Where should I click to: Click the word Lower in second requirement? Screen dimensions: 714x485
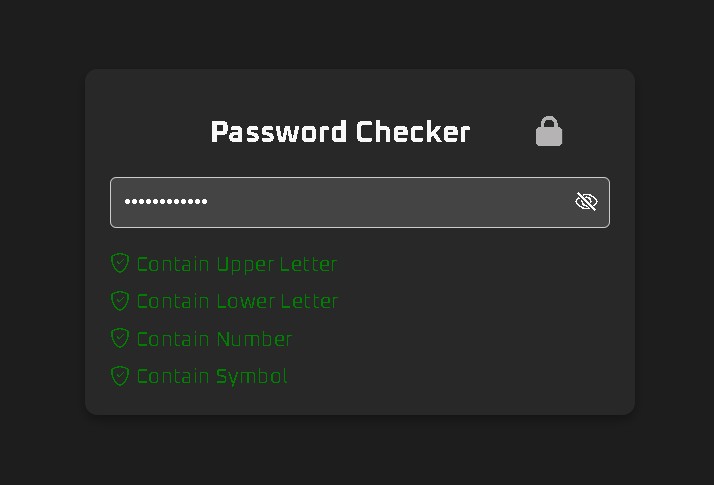[245, 301]
